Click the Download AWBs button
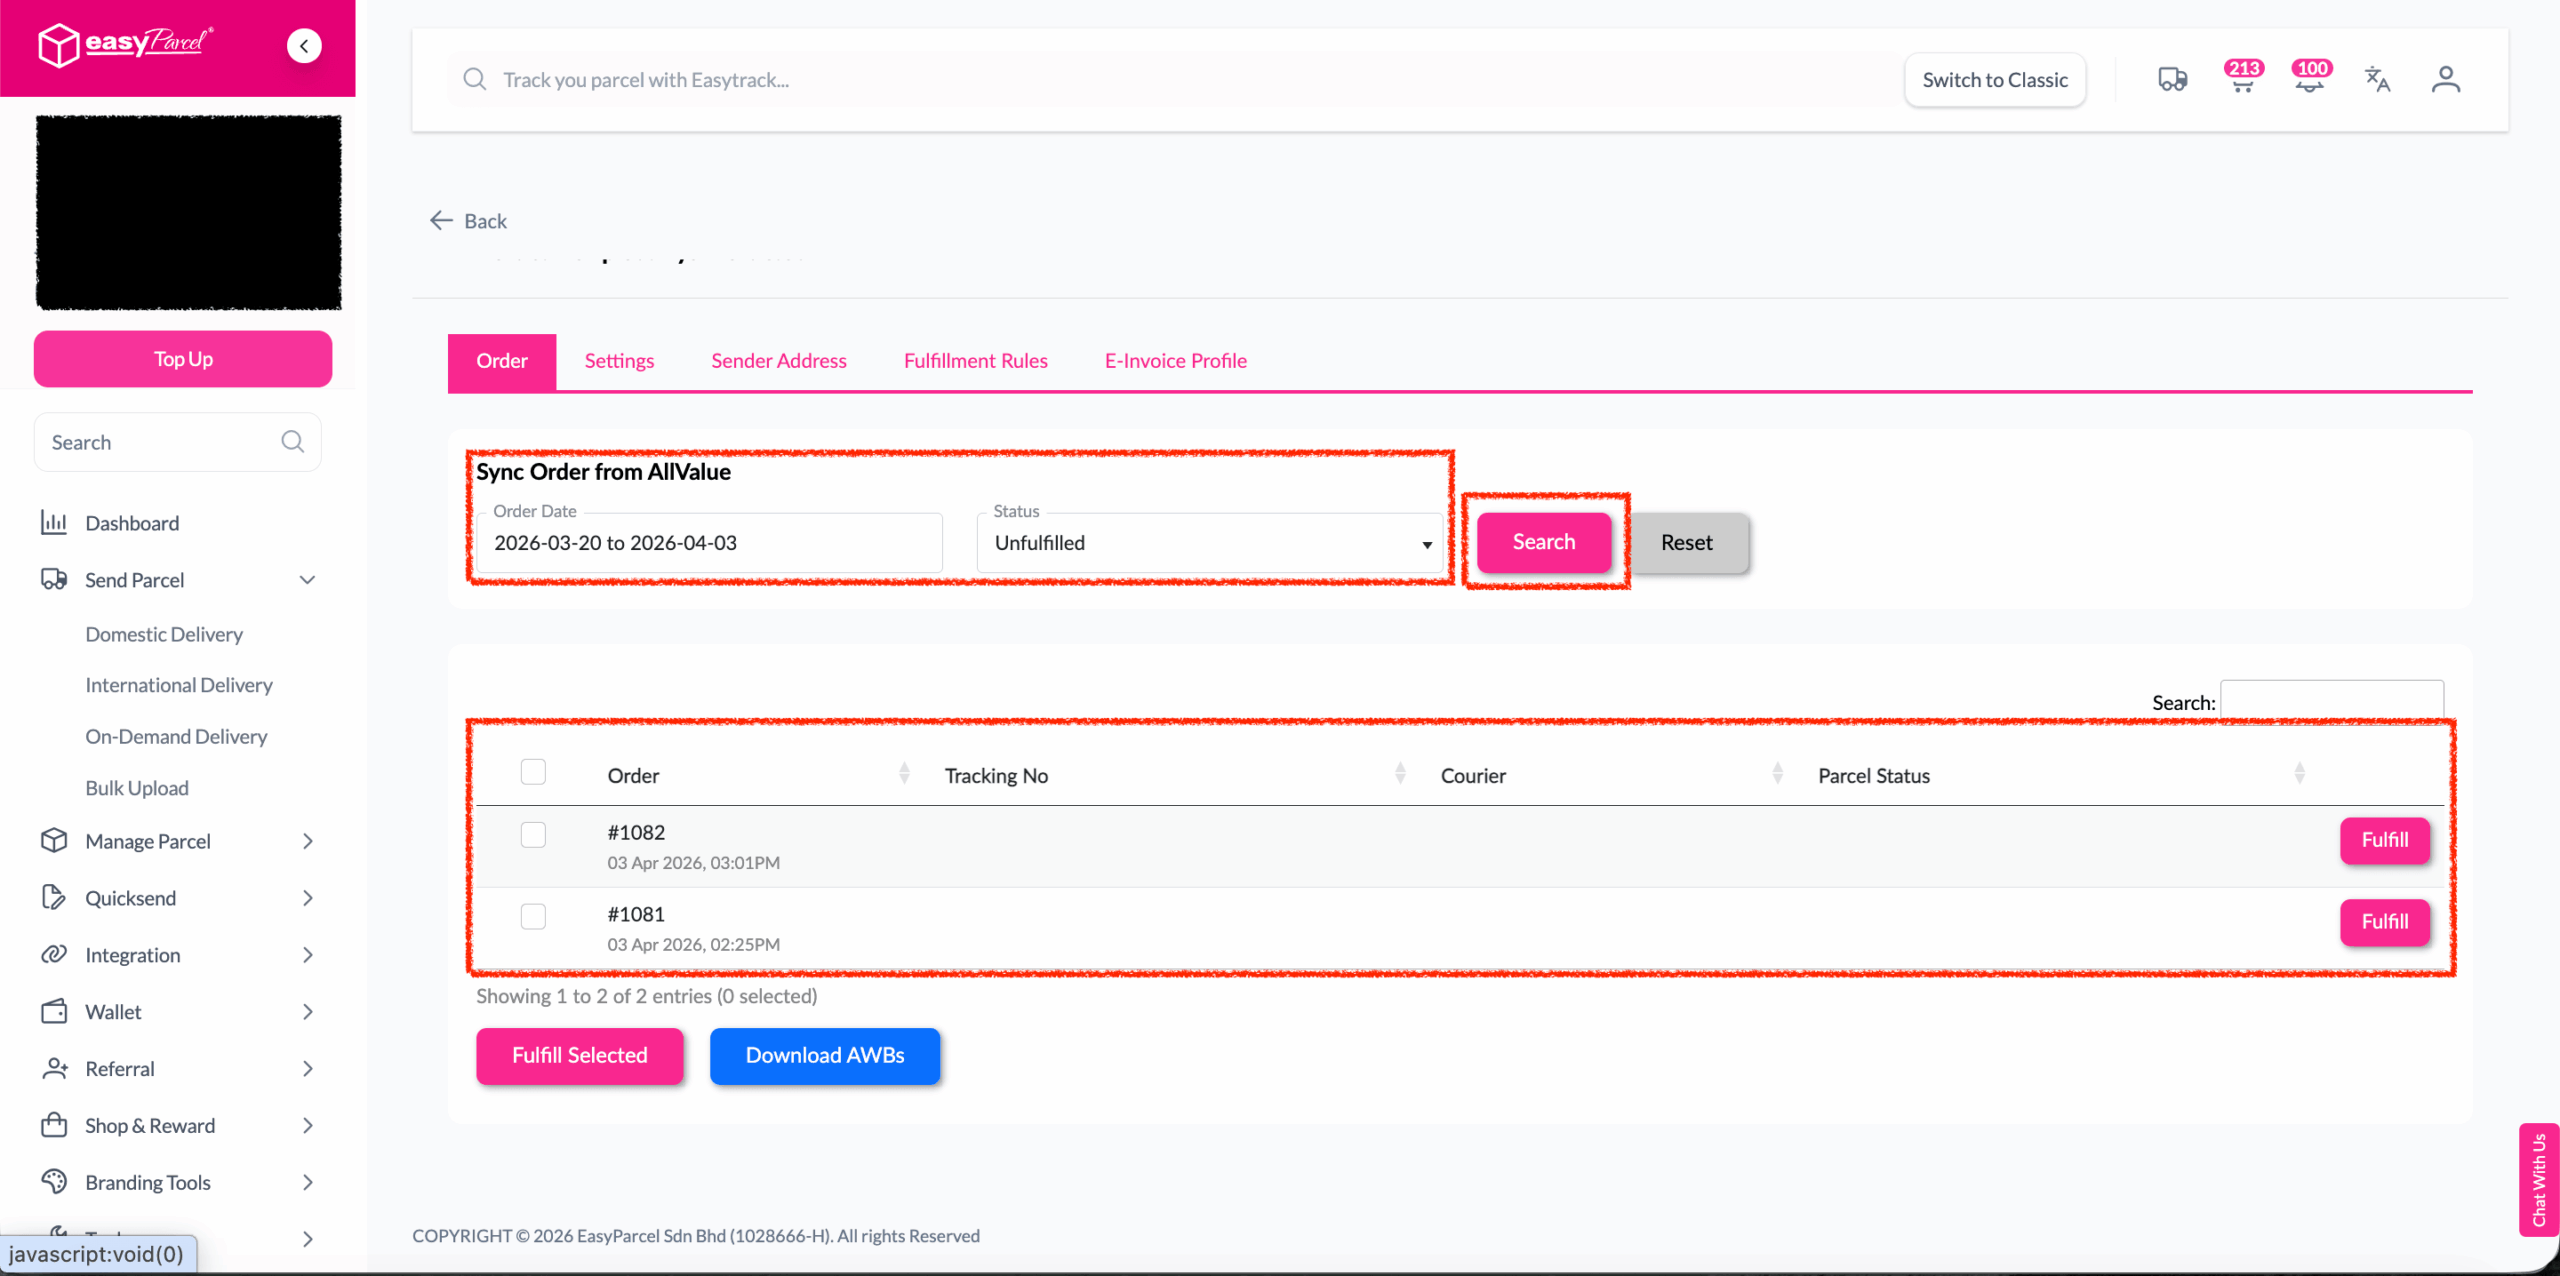 [825, 1056]
